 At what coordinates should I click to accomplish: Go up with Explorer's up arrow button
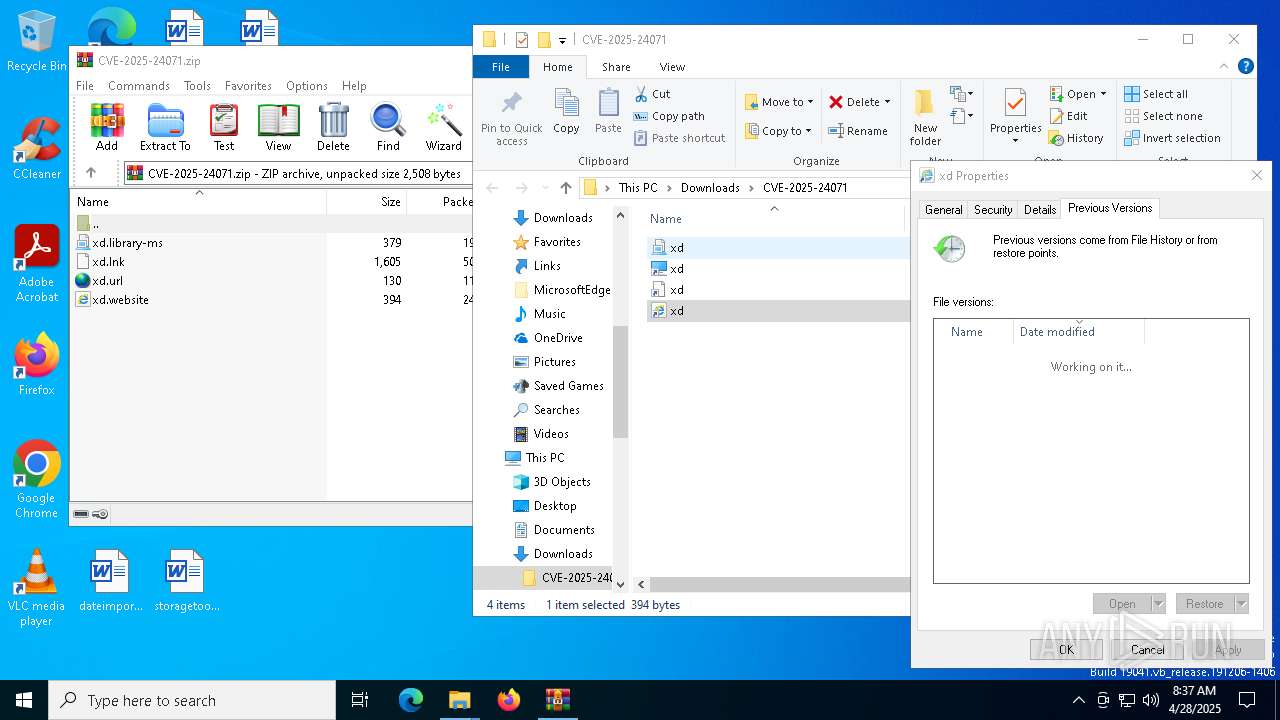566,188
